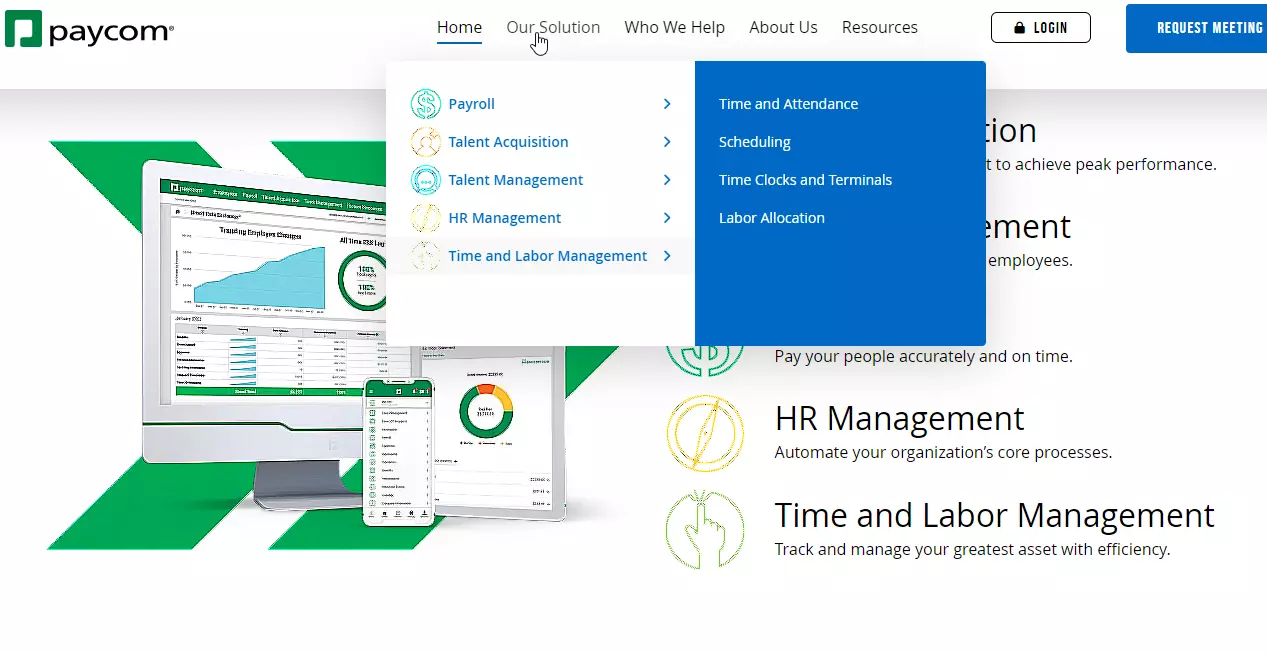The height and width of the screenshot is (653, 1267).
Task: Expand the HR Management submenu chevron
Action: pos(667,218)
